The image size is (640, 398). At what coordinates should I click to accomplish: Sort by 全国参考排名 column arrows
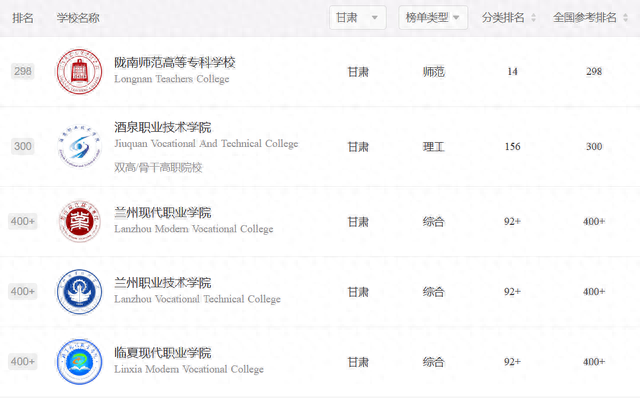[625, 18]
